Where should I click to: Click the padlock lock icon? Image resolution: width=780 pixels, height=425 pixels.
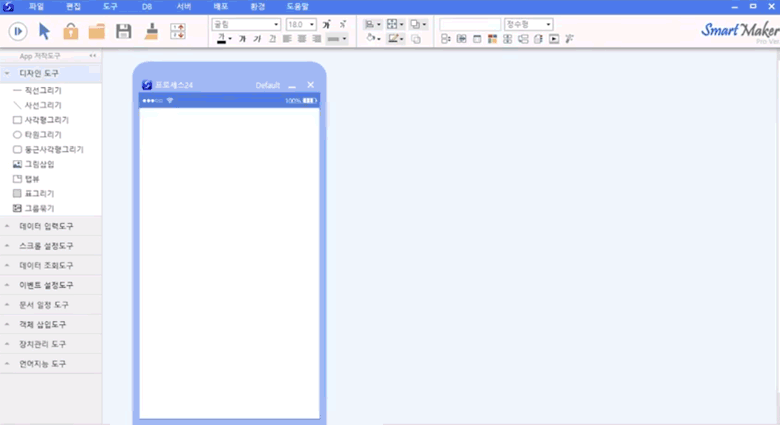click(70, 31)
